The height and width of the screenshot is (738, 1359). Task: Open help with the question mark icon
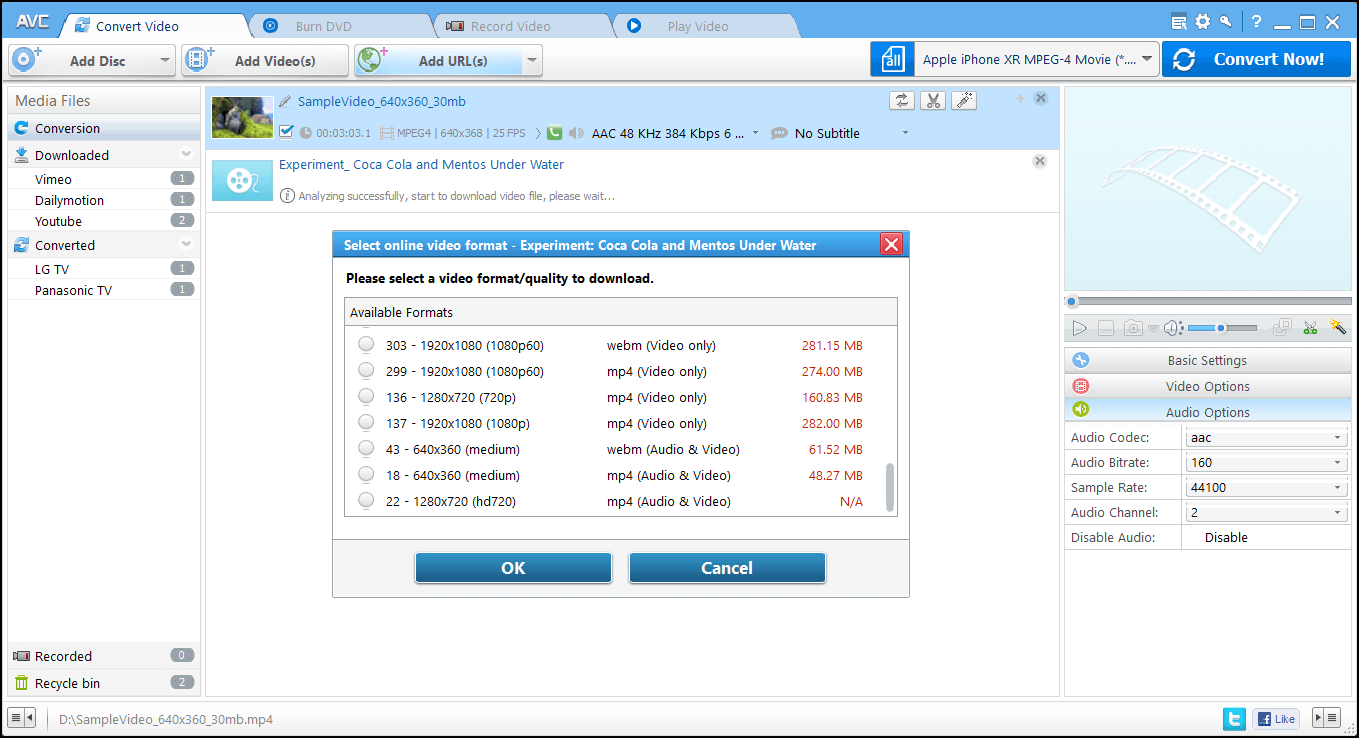click(x=1257, y=22)
